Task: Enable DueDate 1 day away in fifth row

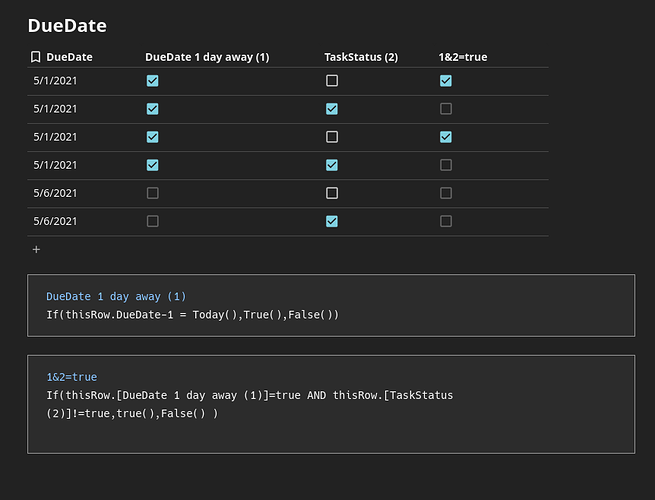Action: coord(152,193)
